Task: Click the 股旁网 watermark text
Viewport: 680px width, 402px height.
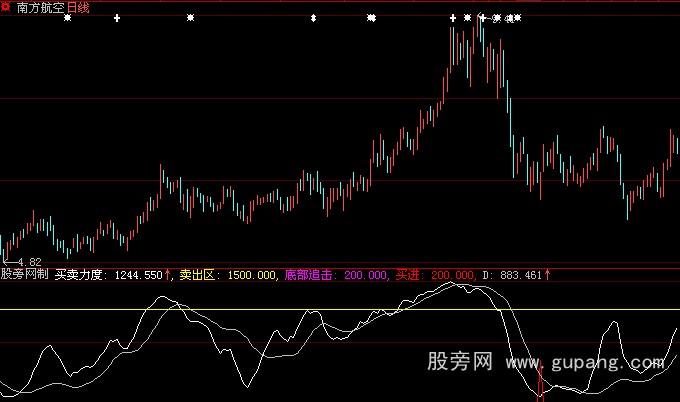Action: (x=459, y=359)
